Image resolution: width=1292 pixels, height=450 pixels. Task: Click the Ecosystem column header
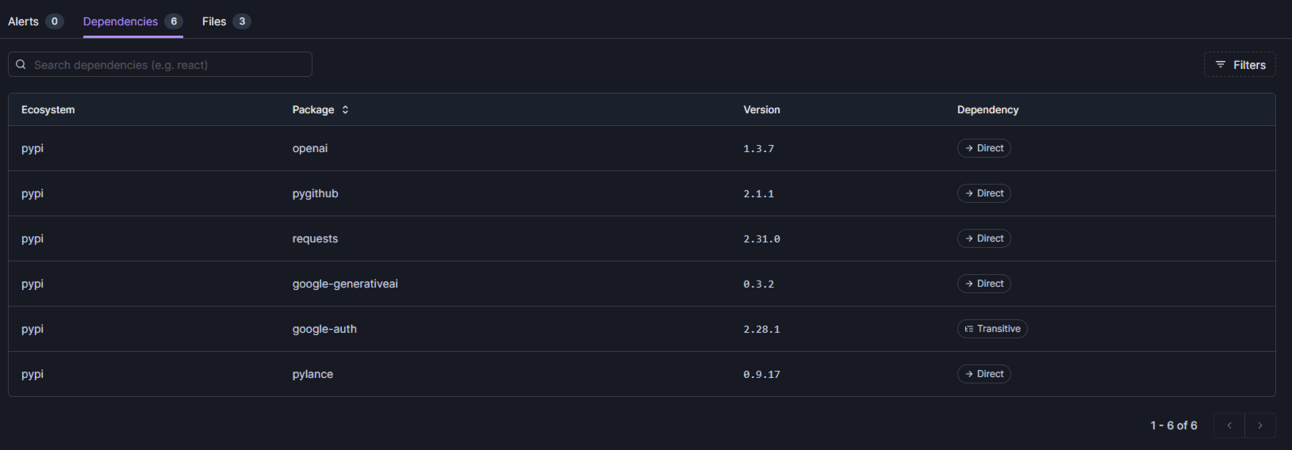point(48,110)
